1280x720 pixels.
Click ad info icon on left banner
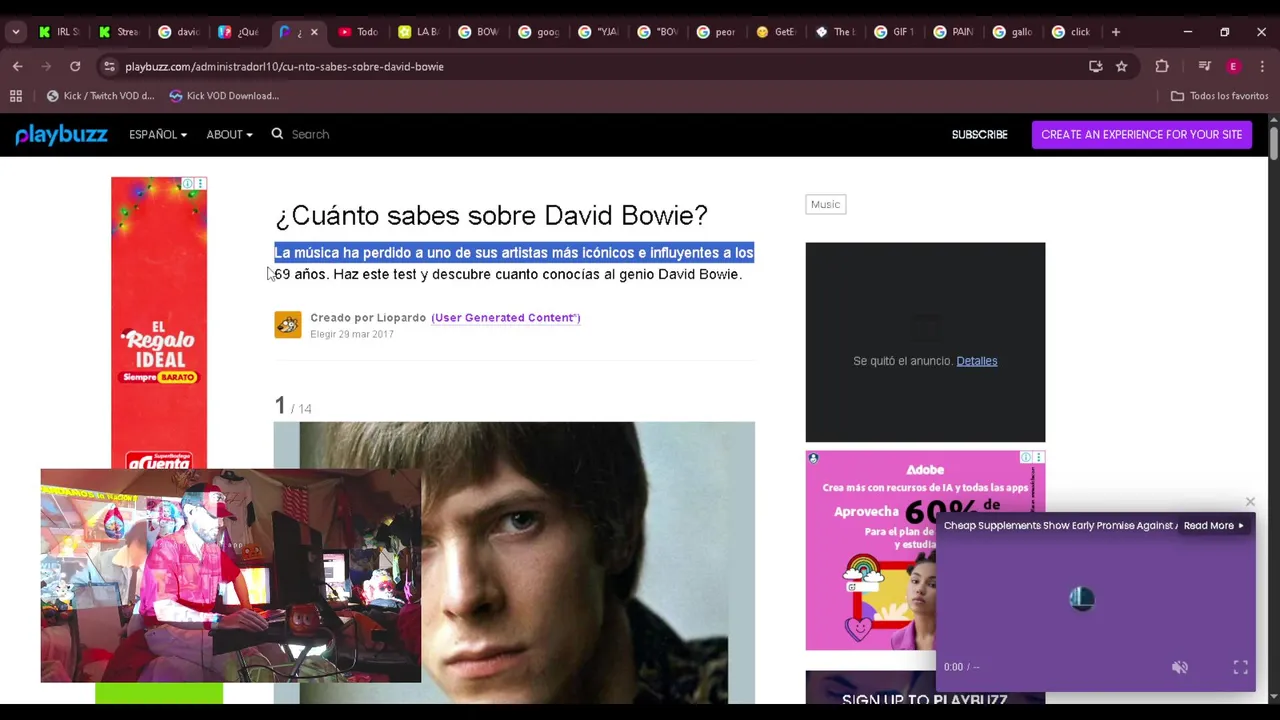click(188, 184)
